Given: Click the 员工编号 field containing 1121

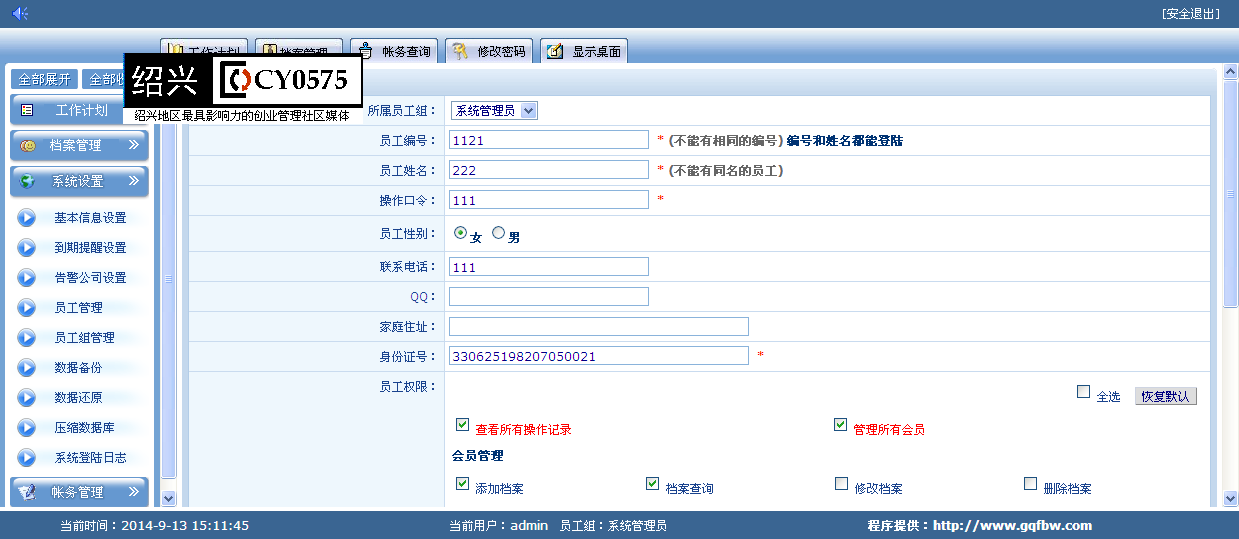Looking at the screenshot, I should (x=549, y=140).
